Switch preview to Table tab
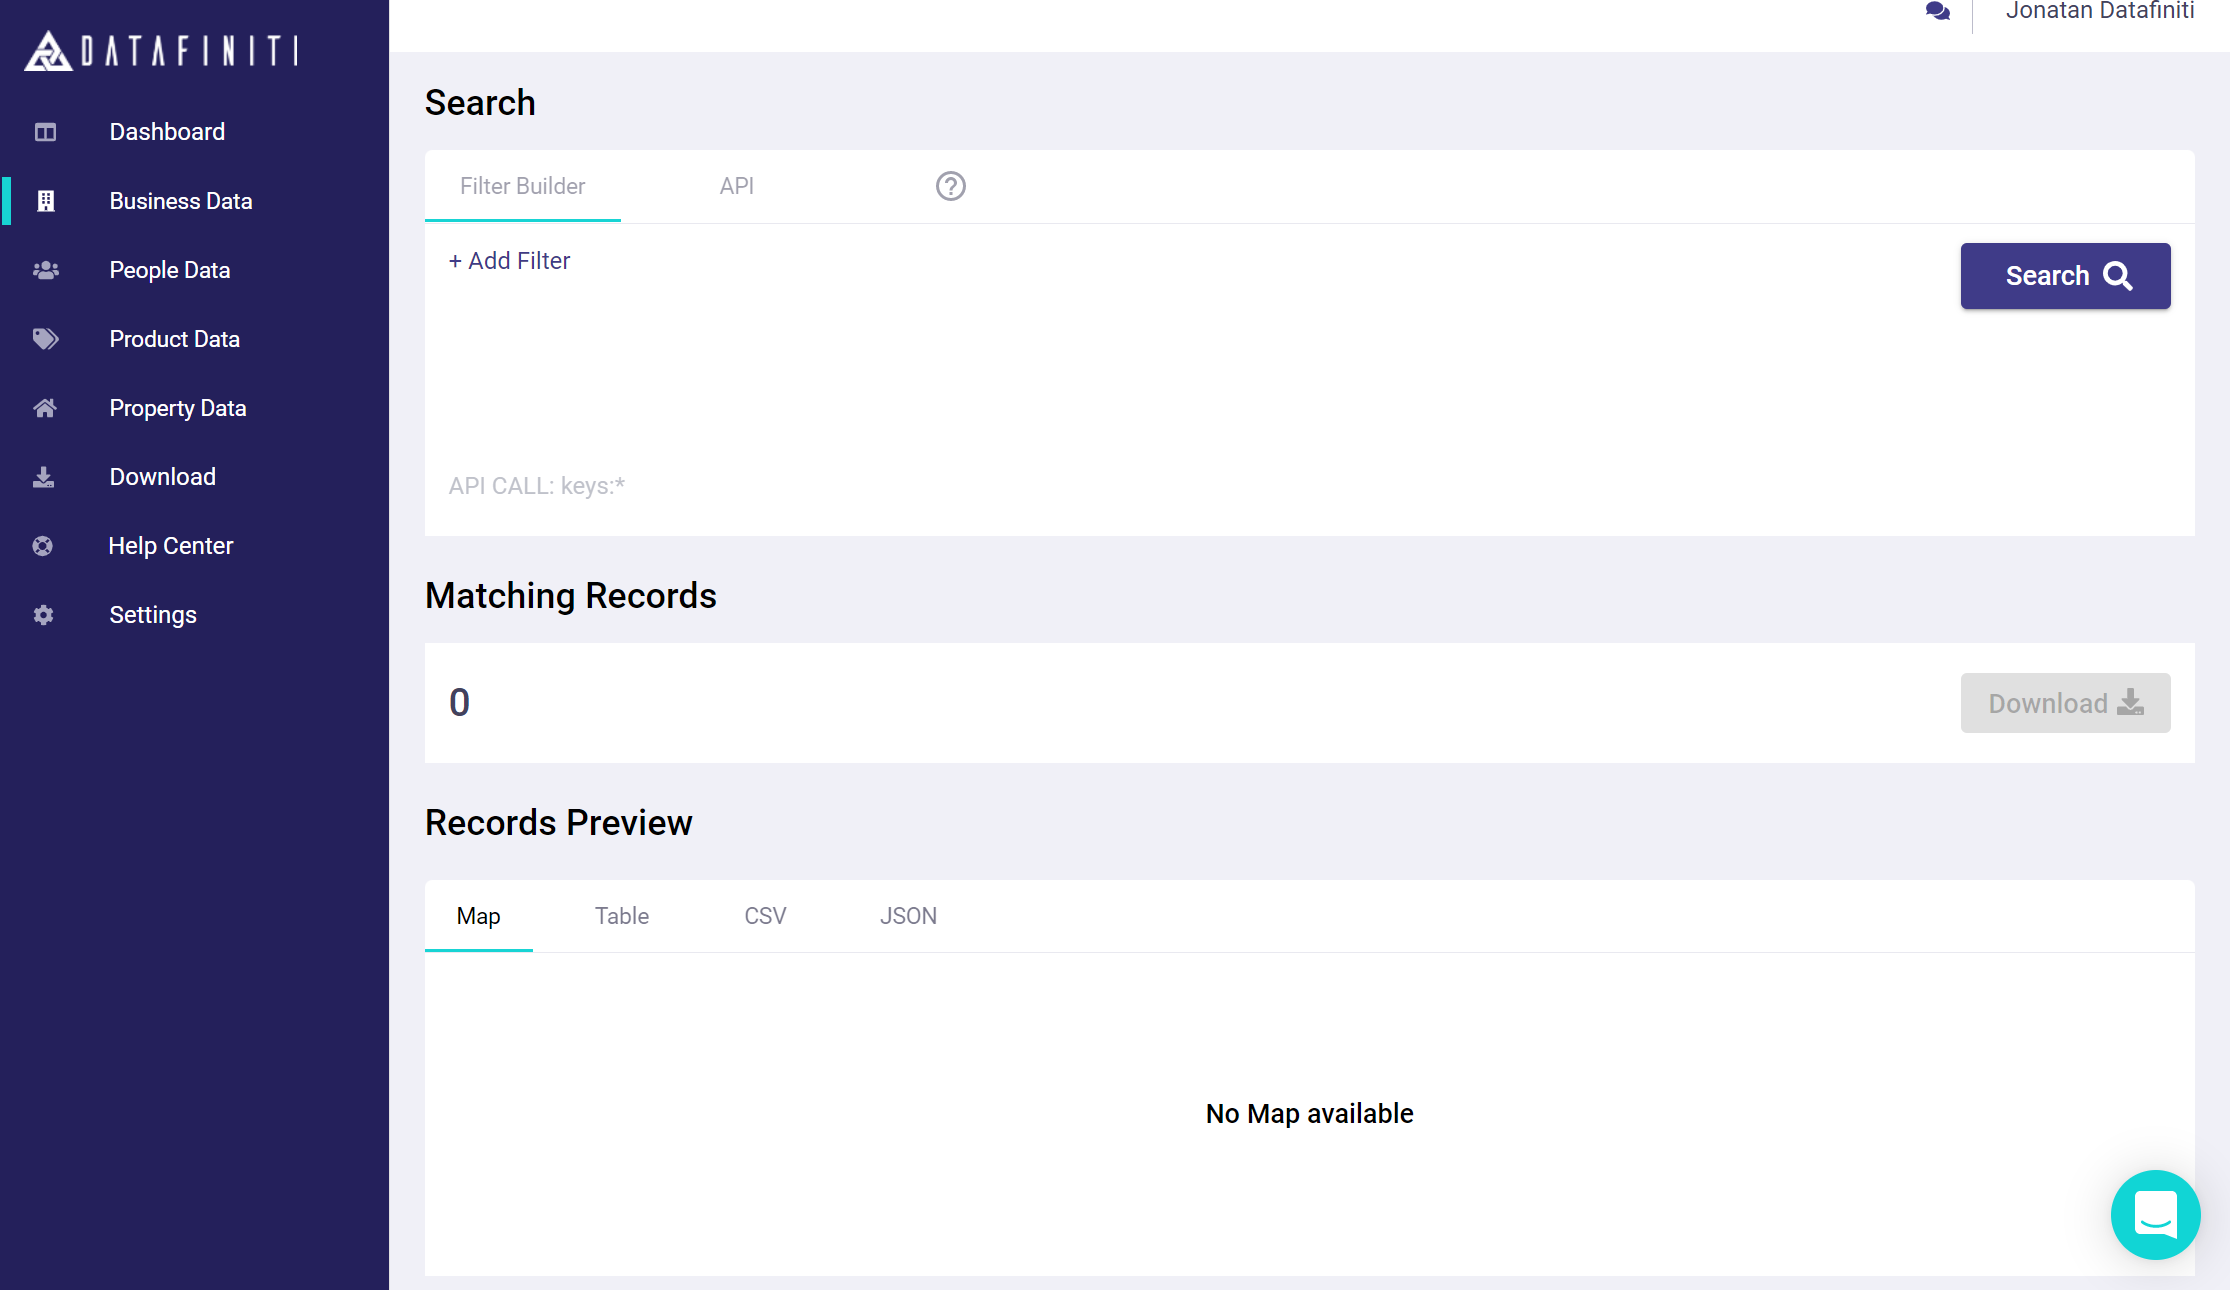2230x1290 pixels. coord(621,916)
